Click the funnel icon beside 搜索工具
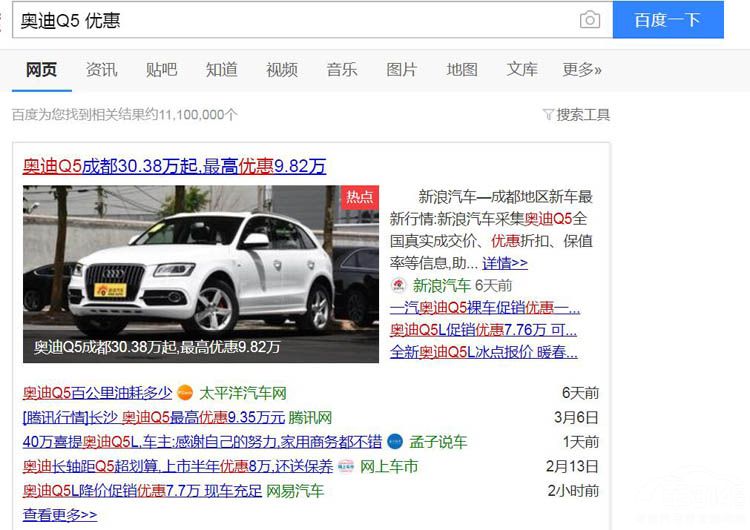Viewport: 750px width, 530px height. point(548,115)
